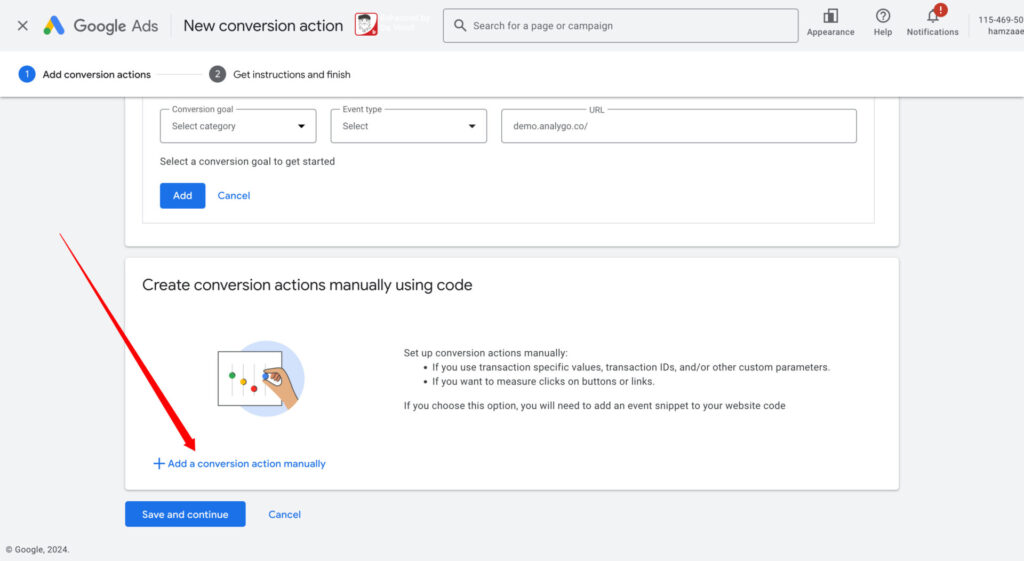Click Cancel next to the Add button
The width and height of the screenshot is (1024, 561).
click(234, 196)
